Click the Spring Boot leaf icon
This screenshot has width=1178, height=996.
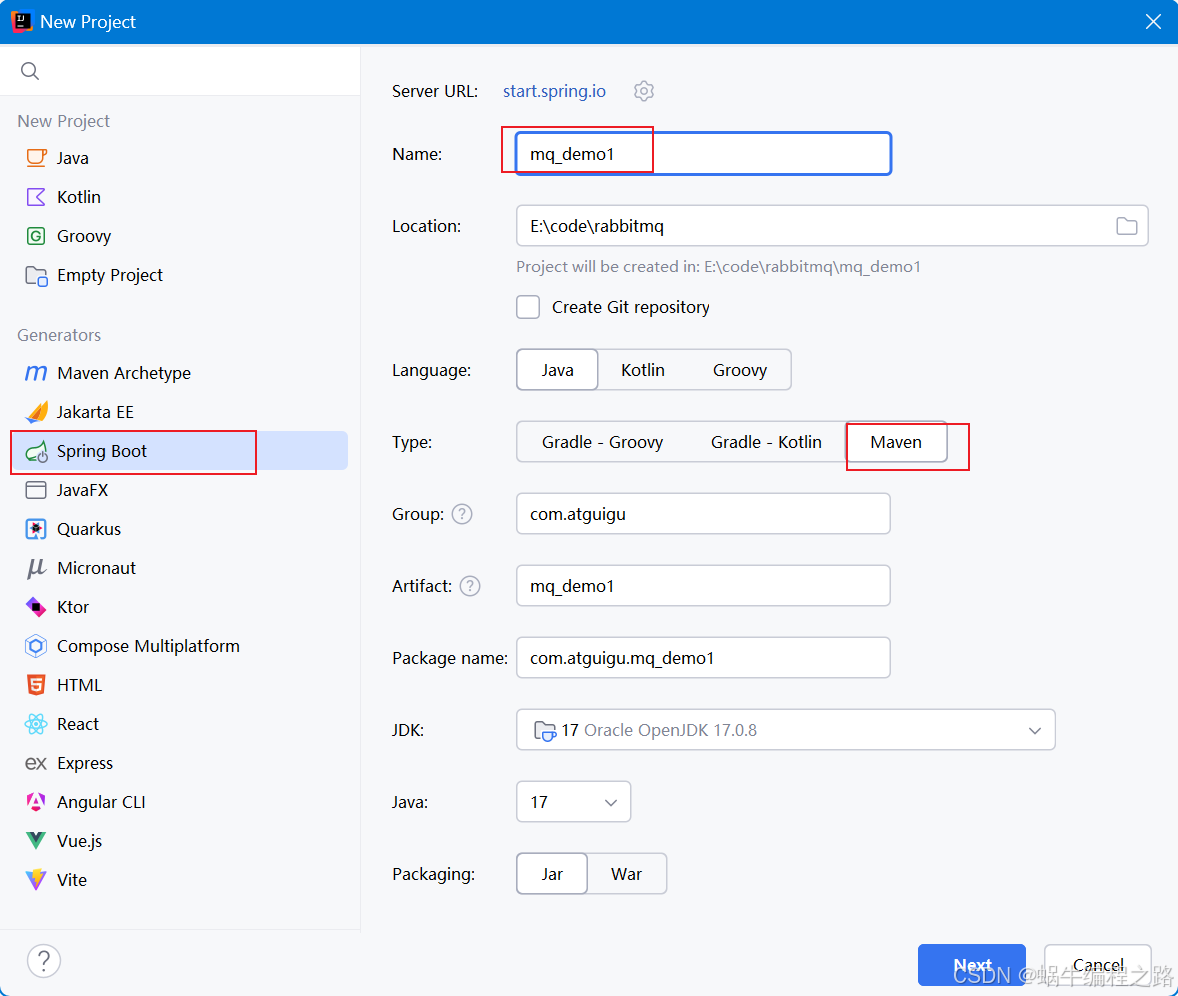36,451
